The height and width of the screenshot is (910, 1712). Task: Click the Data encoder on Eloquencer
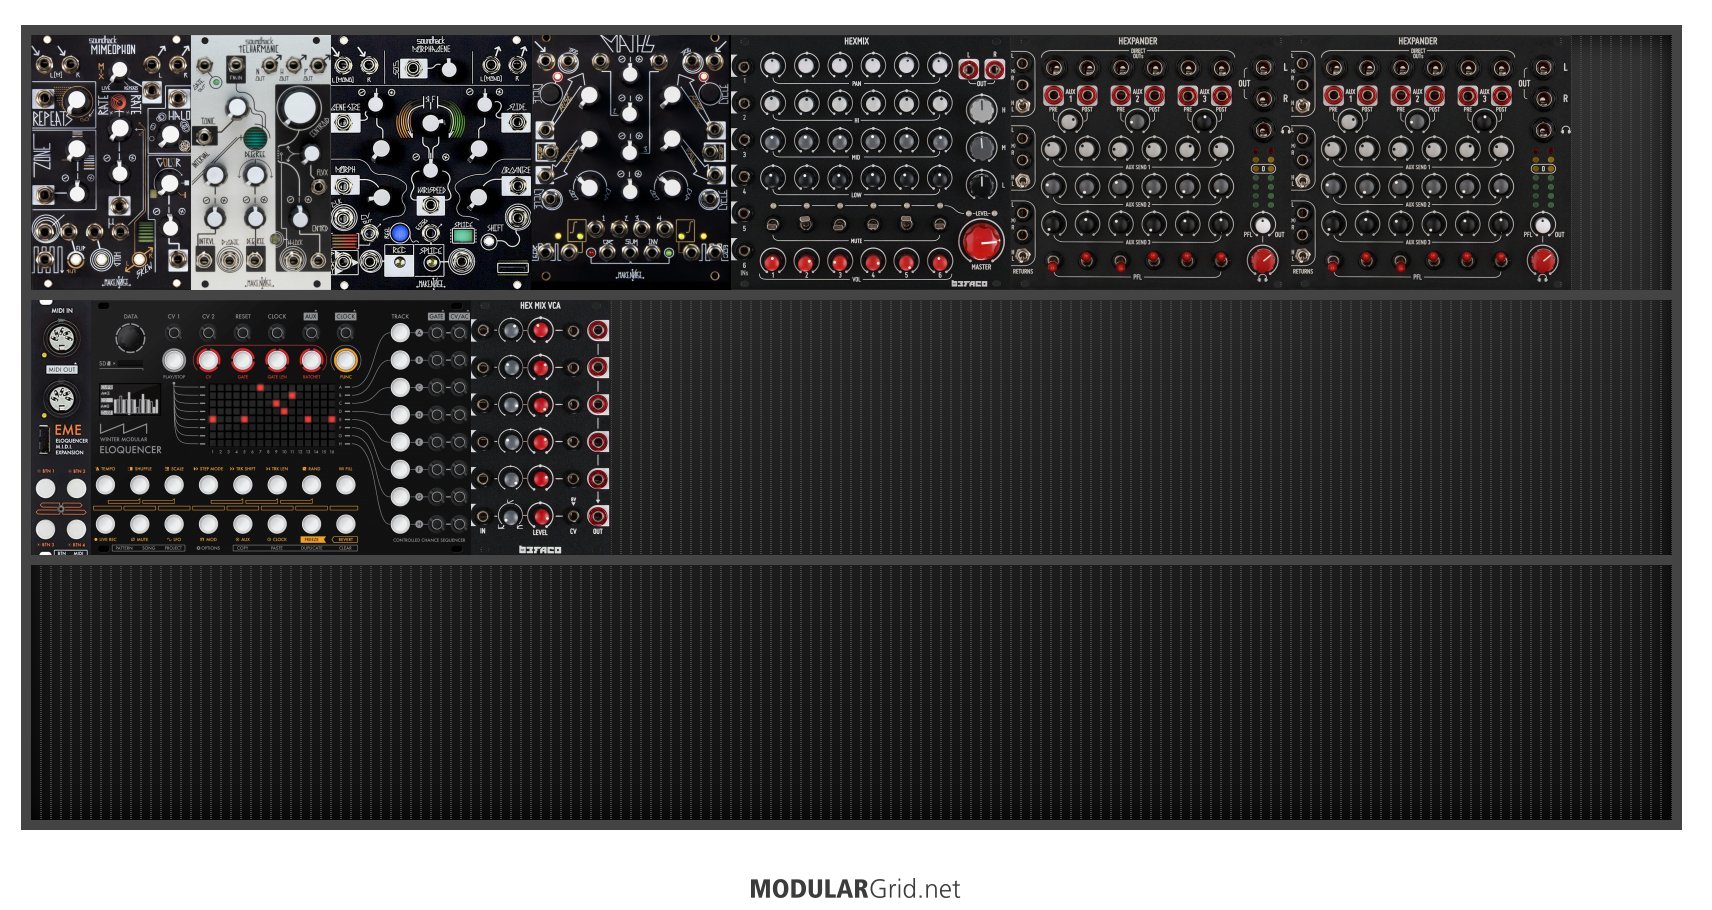tap(130, 339)
